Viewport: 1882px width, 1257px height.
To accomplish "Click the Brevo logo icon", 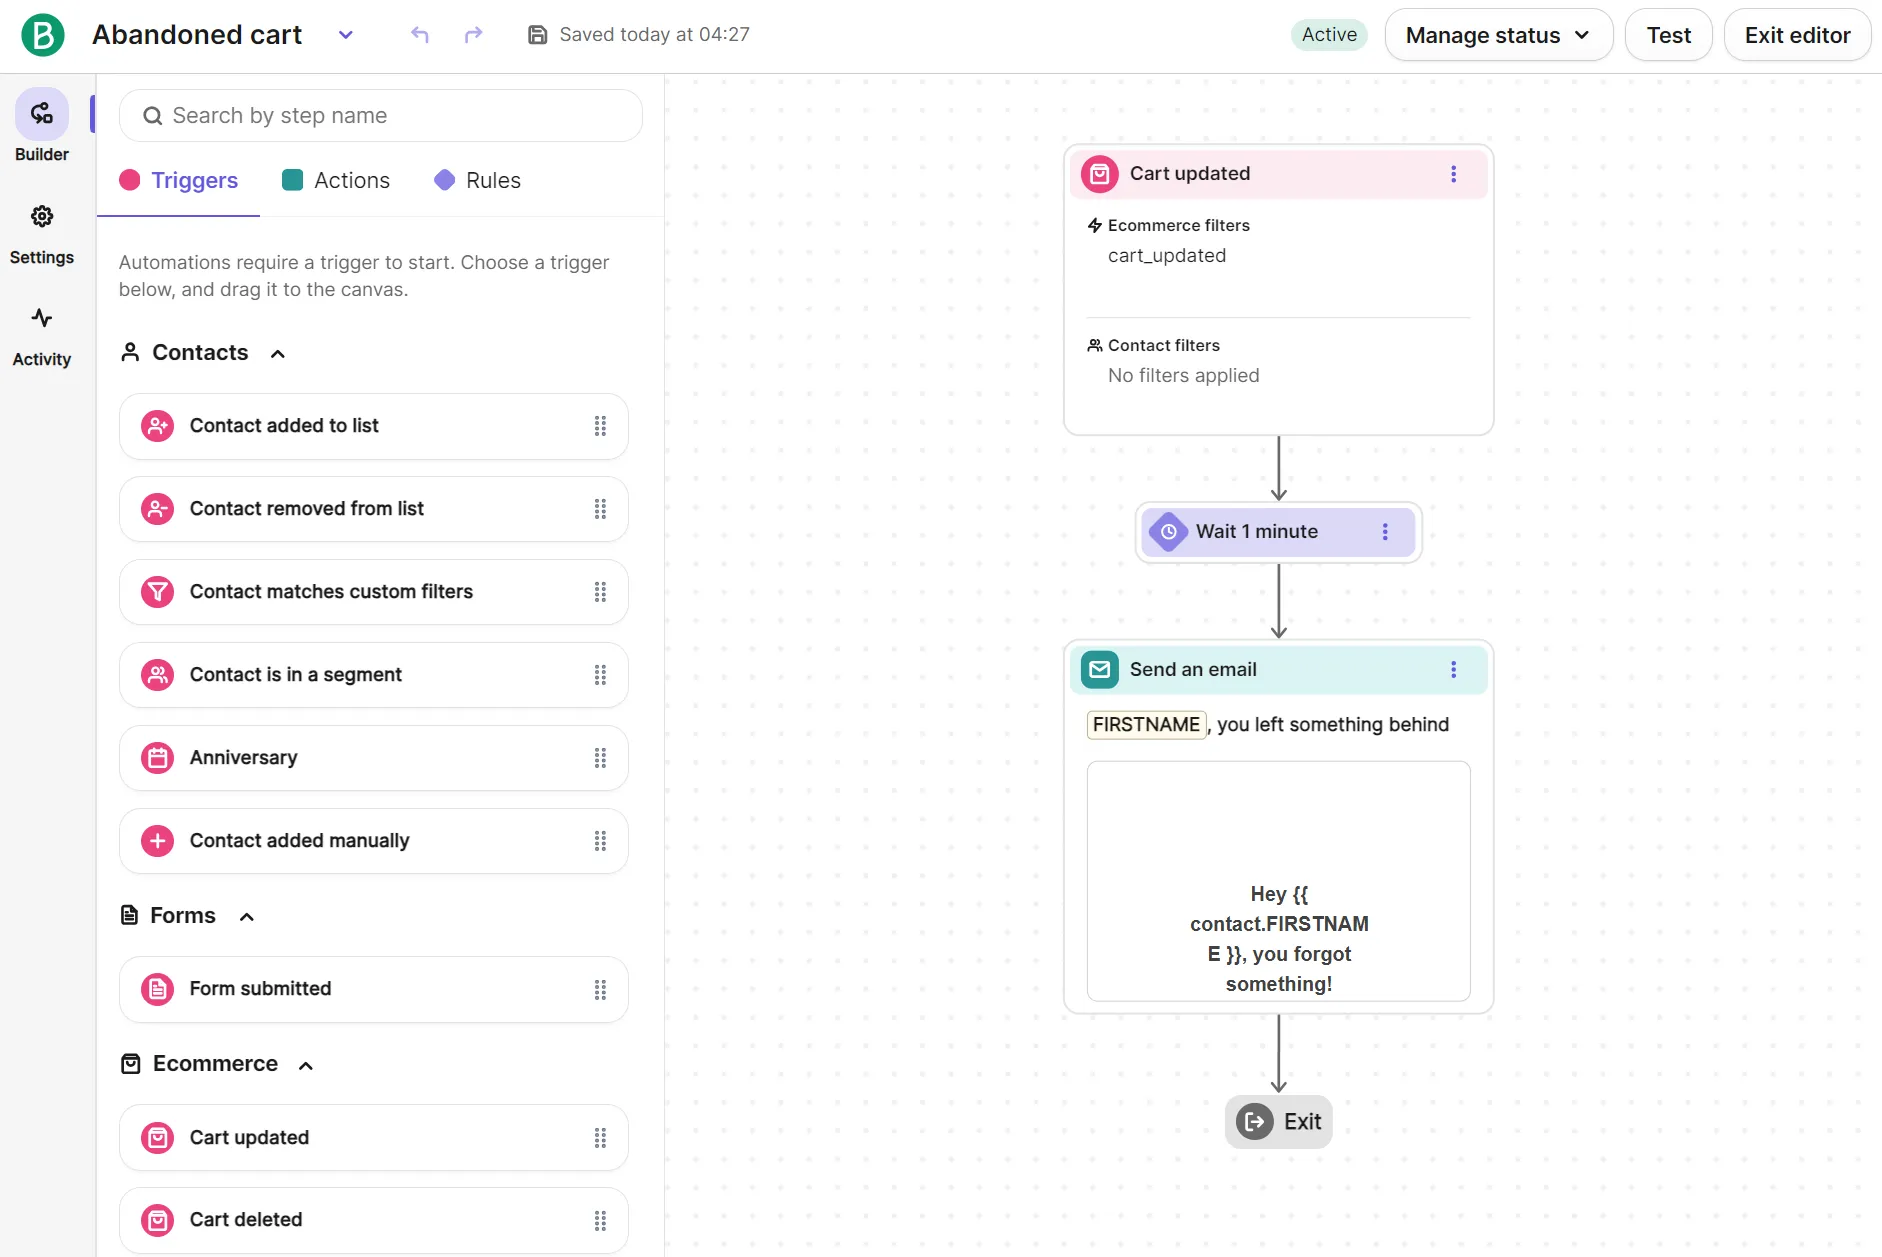I will 43,35.
